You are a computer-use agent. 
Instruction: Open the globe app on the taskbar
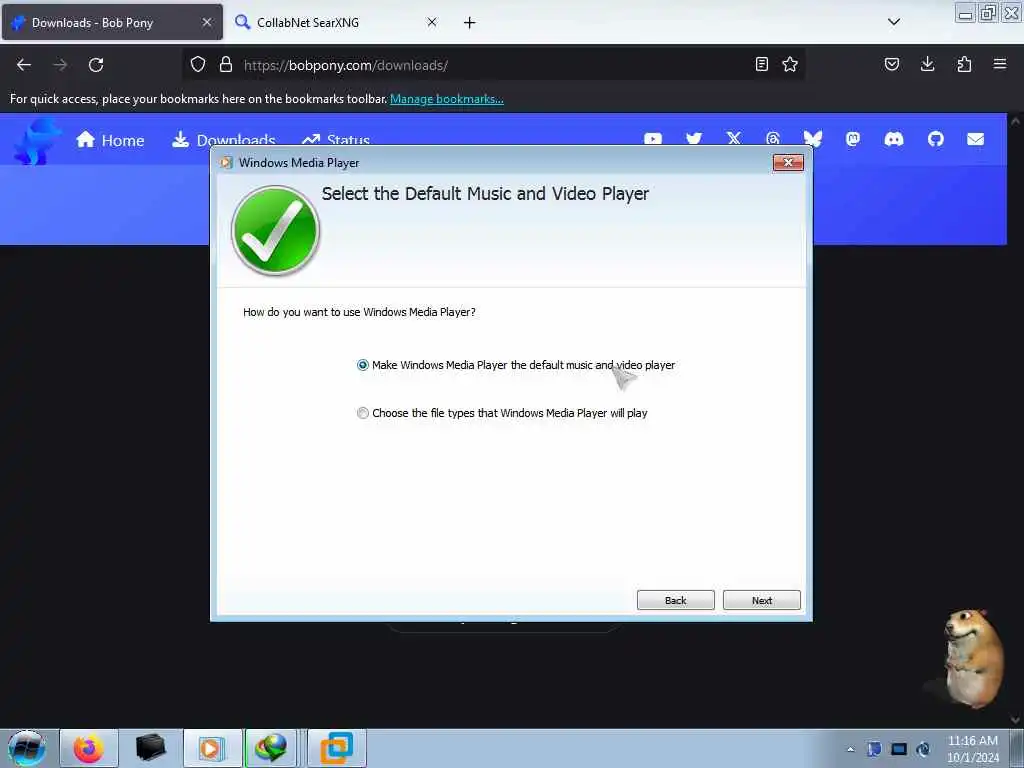273,748
